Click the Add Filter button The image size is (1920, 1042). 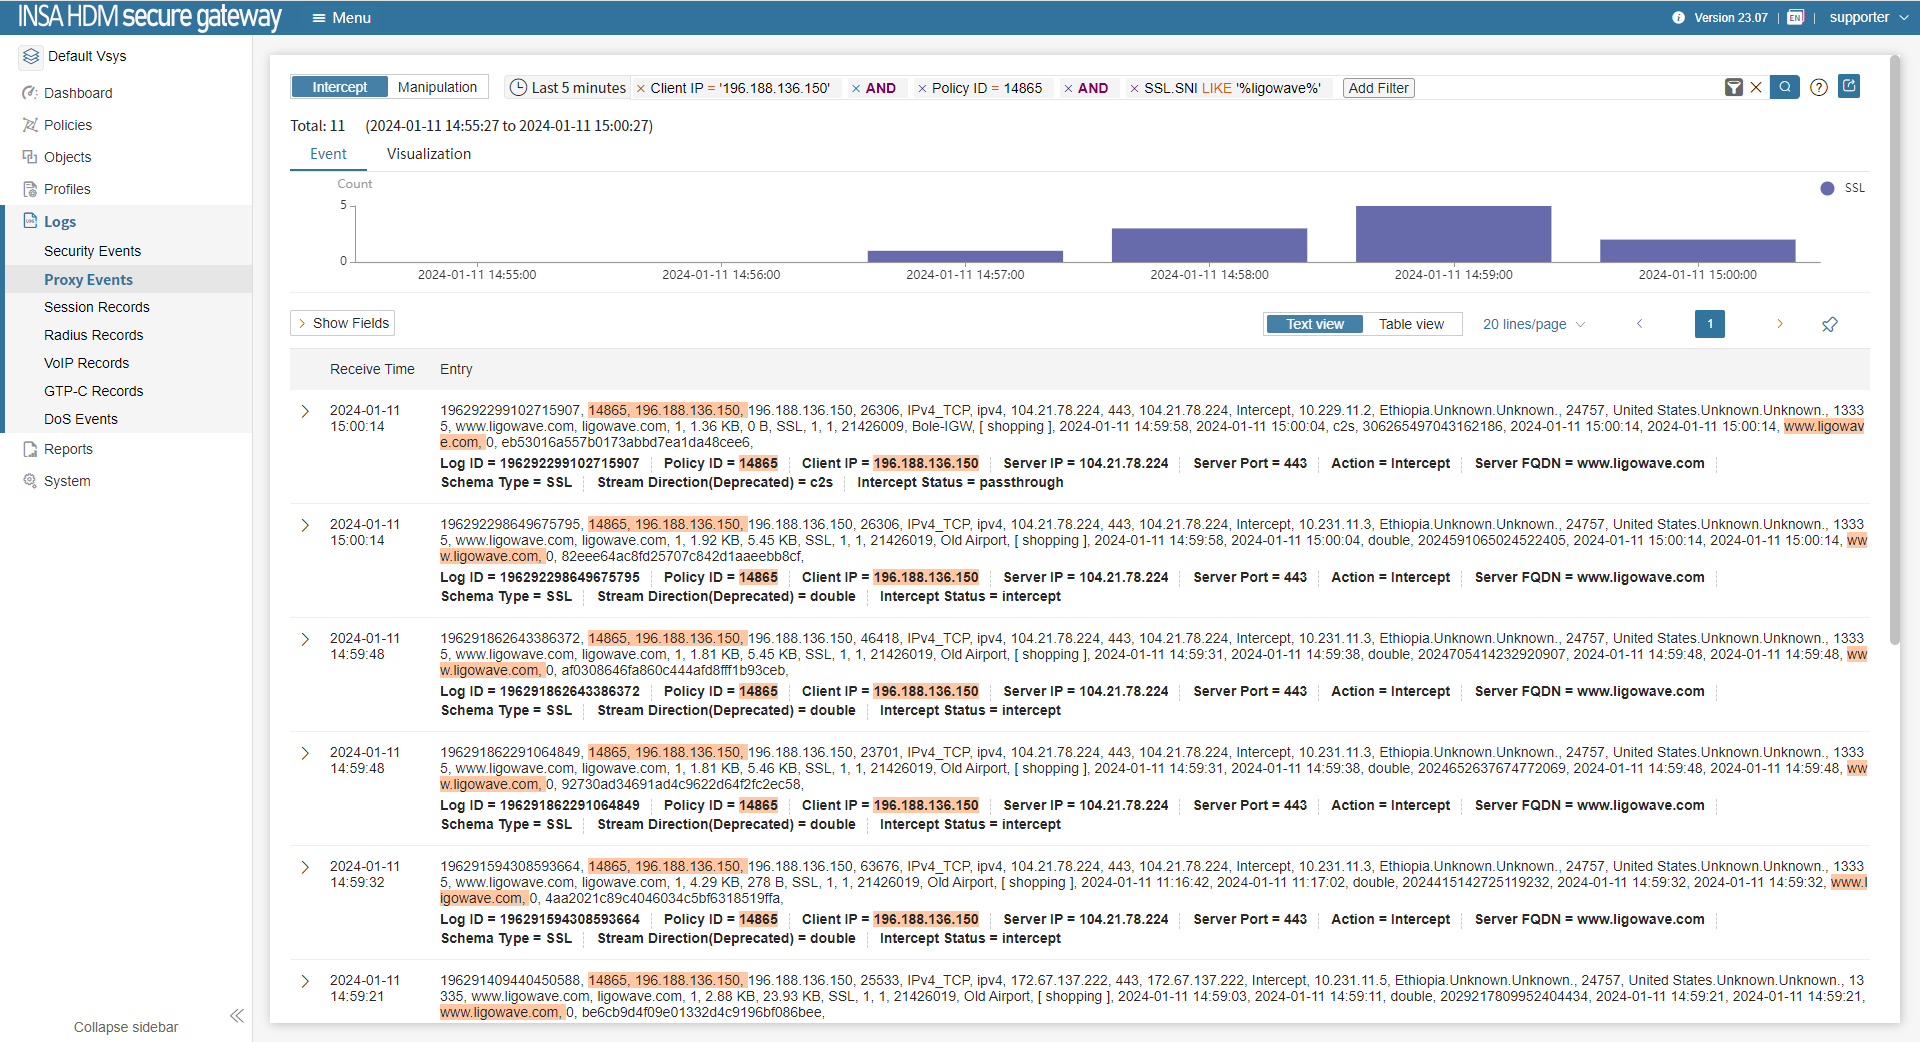[1378, 88]
